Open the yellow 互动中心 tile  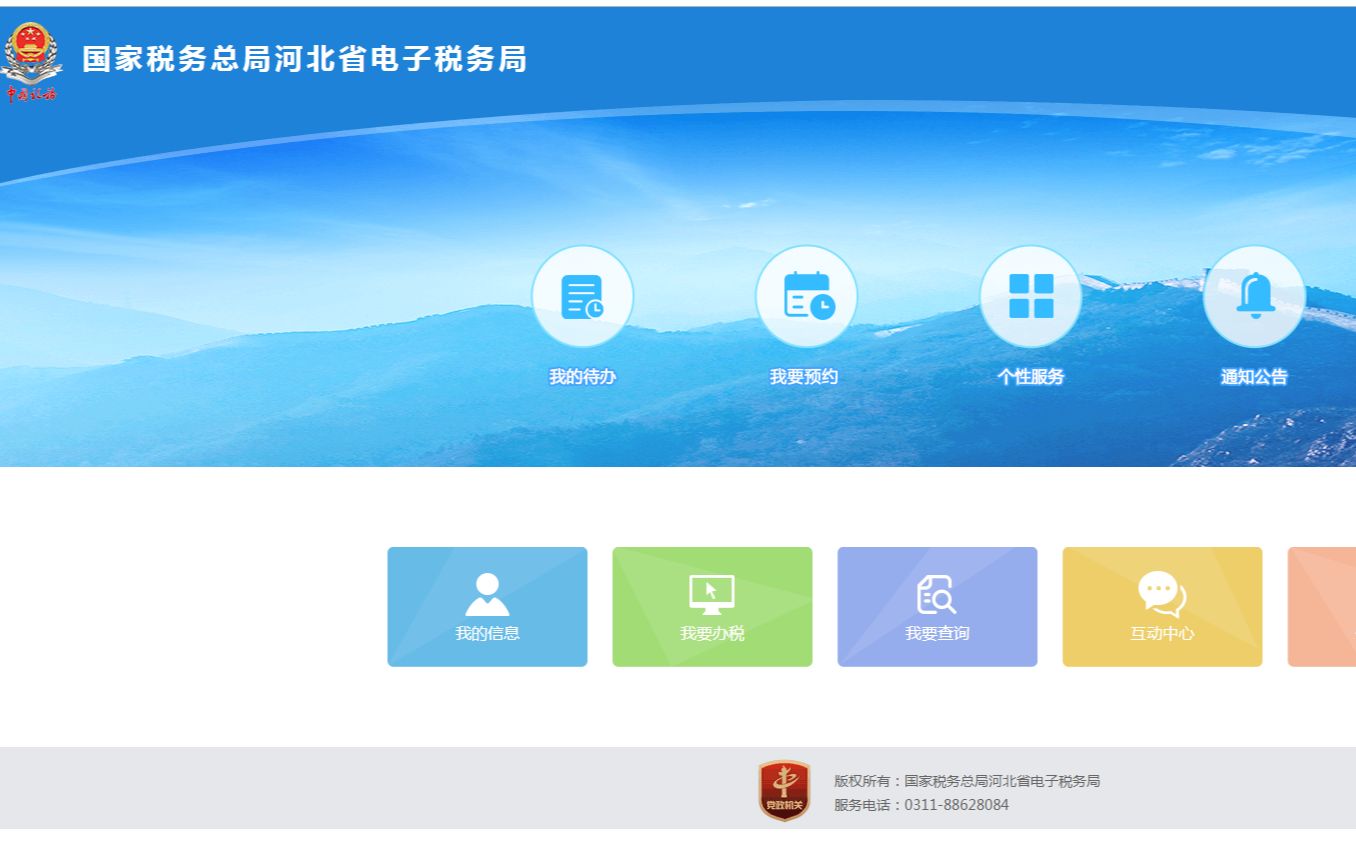click(x=1161, y=605)
